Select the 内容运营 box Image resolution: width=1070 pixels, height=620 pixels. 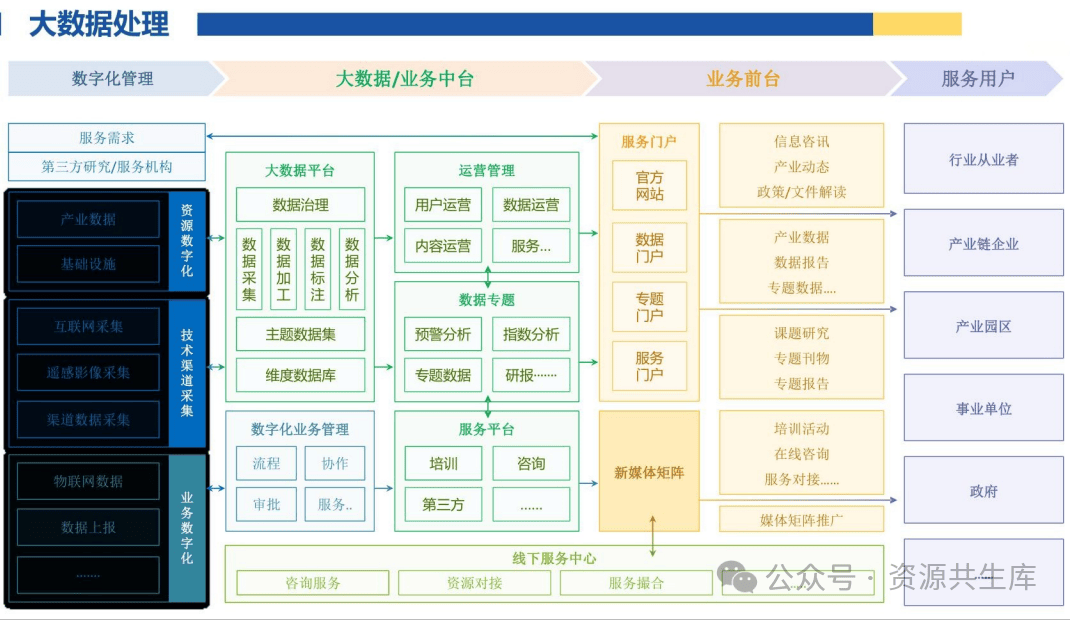click(443, 246)
